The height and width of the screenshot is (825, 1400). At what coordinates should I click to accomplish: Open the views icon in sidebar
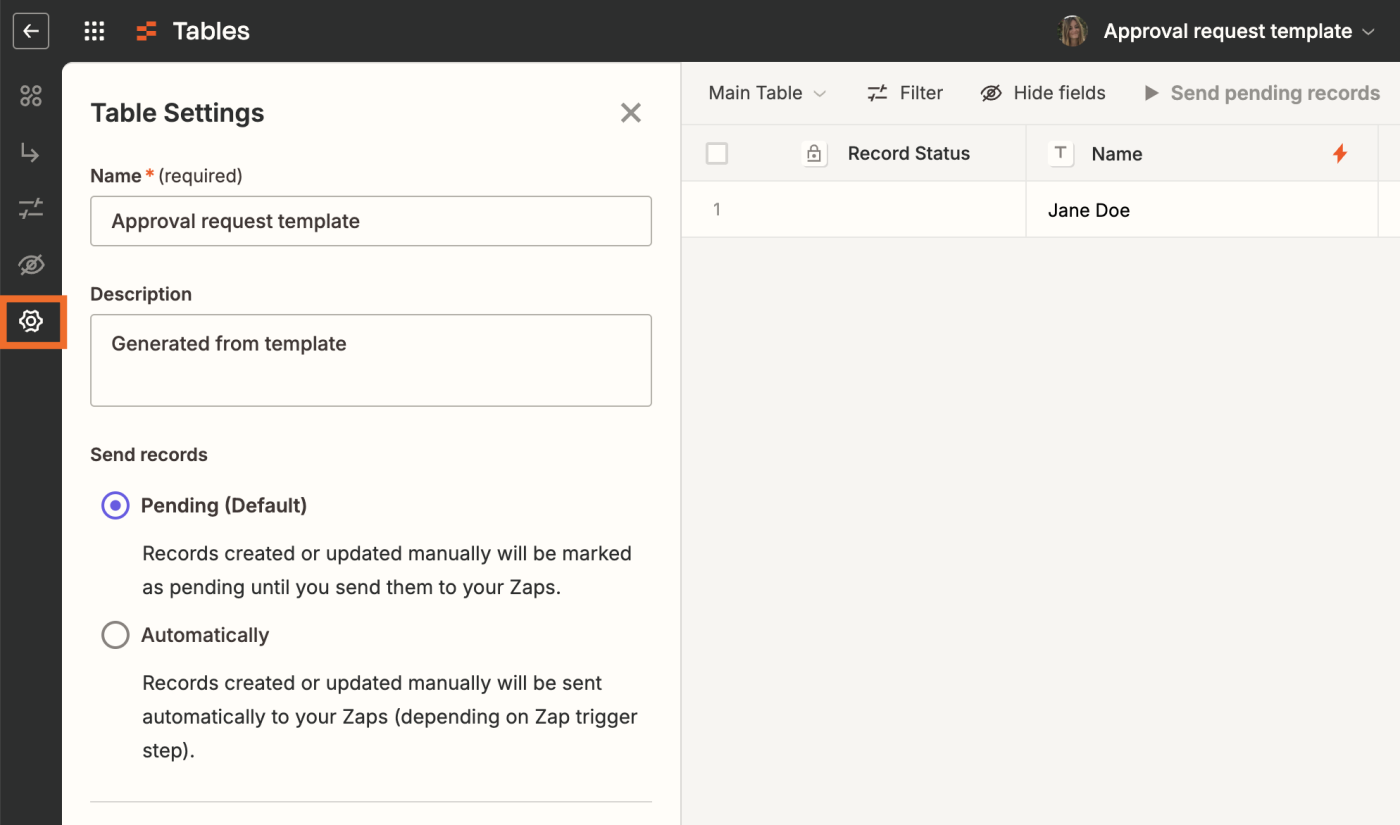pos(31,96)
